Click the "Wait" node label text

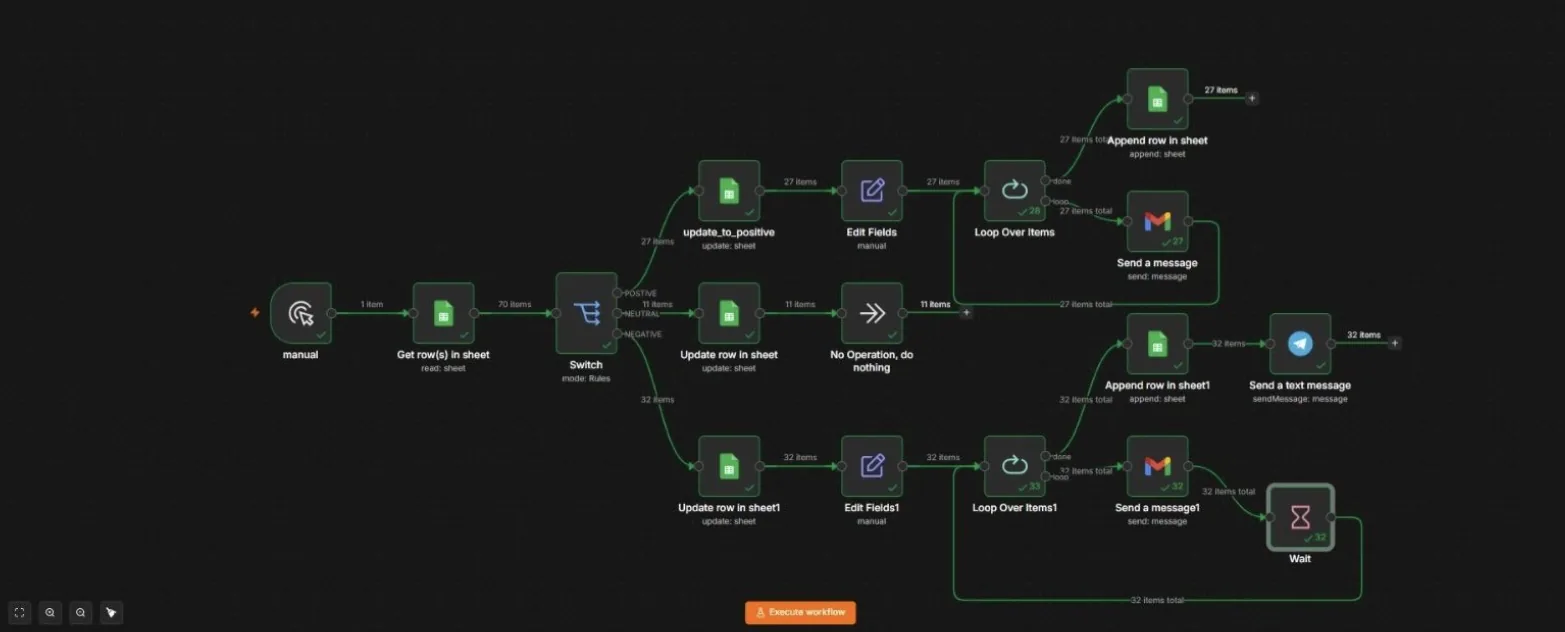point(1300,559)
